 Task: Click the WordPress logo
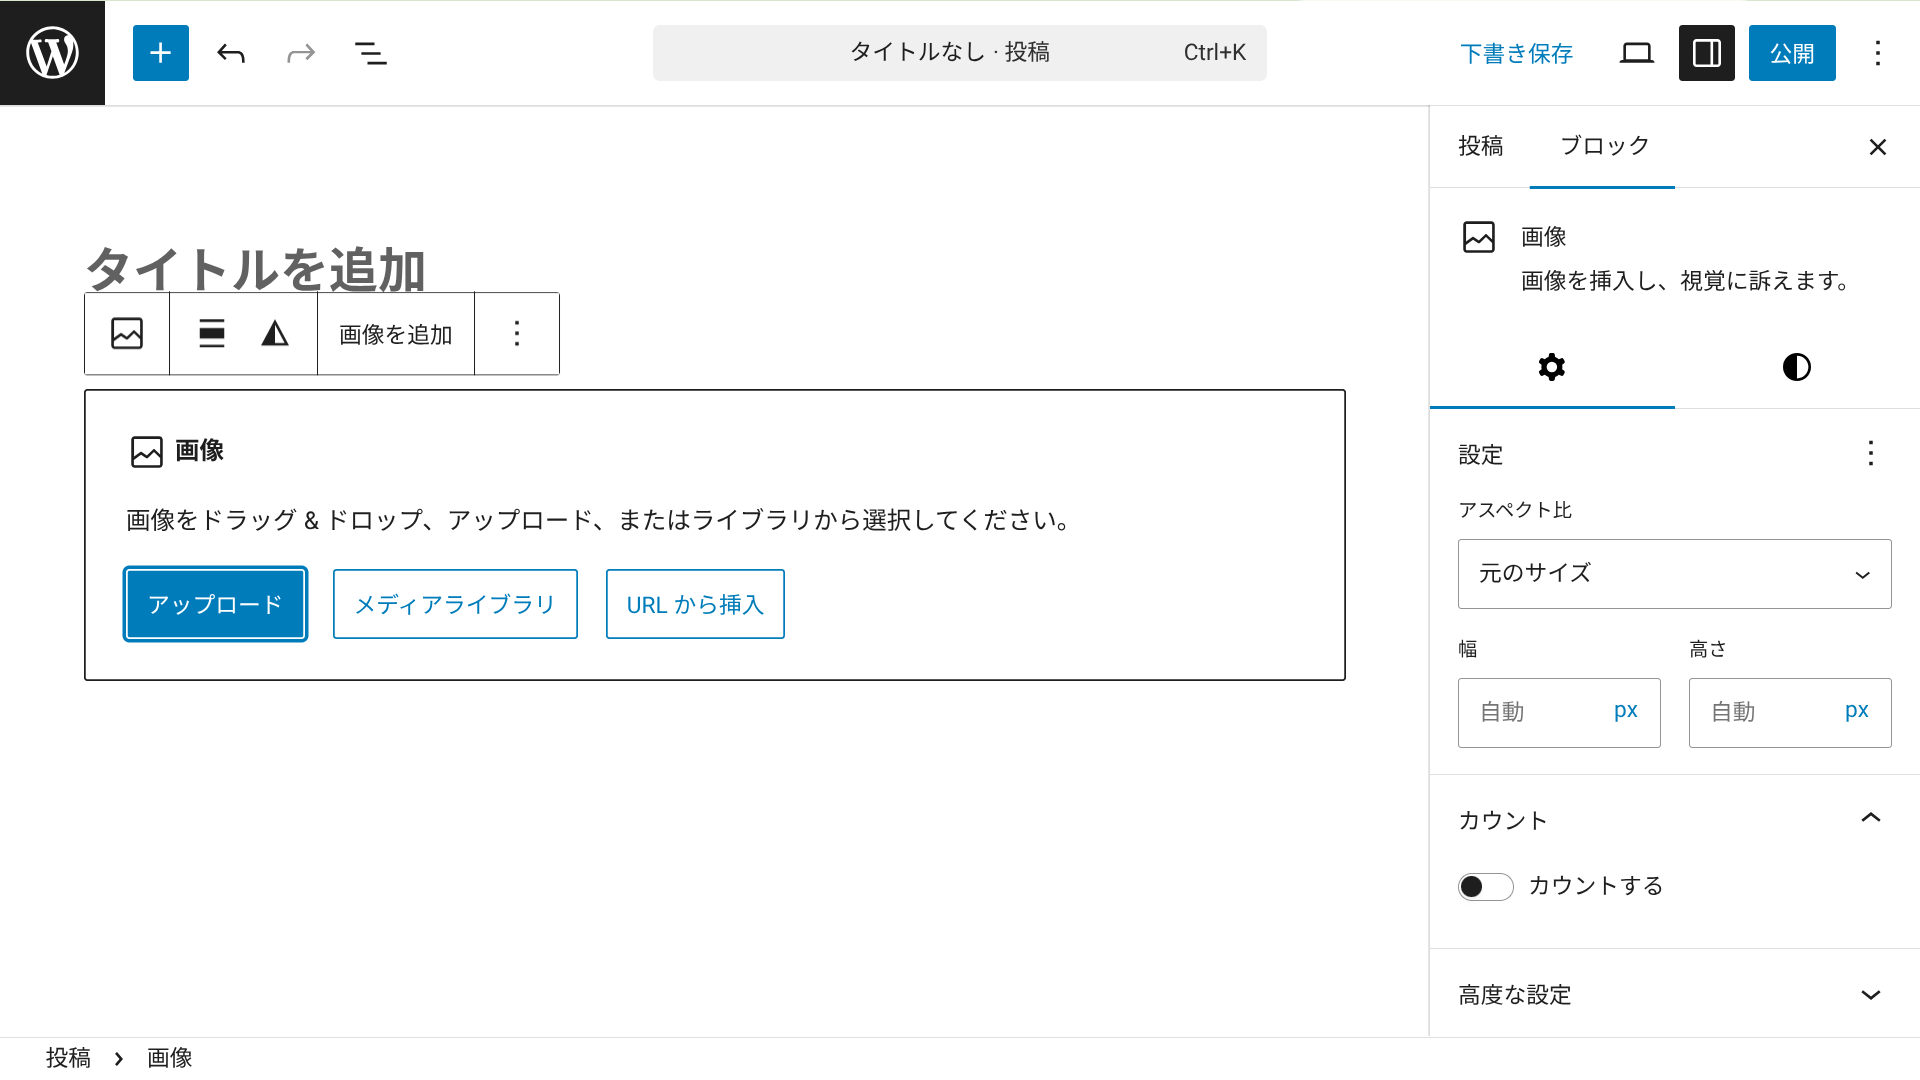52,52
